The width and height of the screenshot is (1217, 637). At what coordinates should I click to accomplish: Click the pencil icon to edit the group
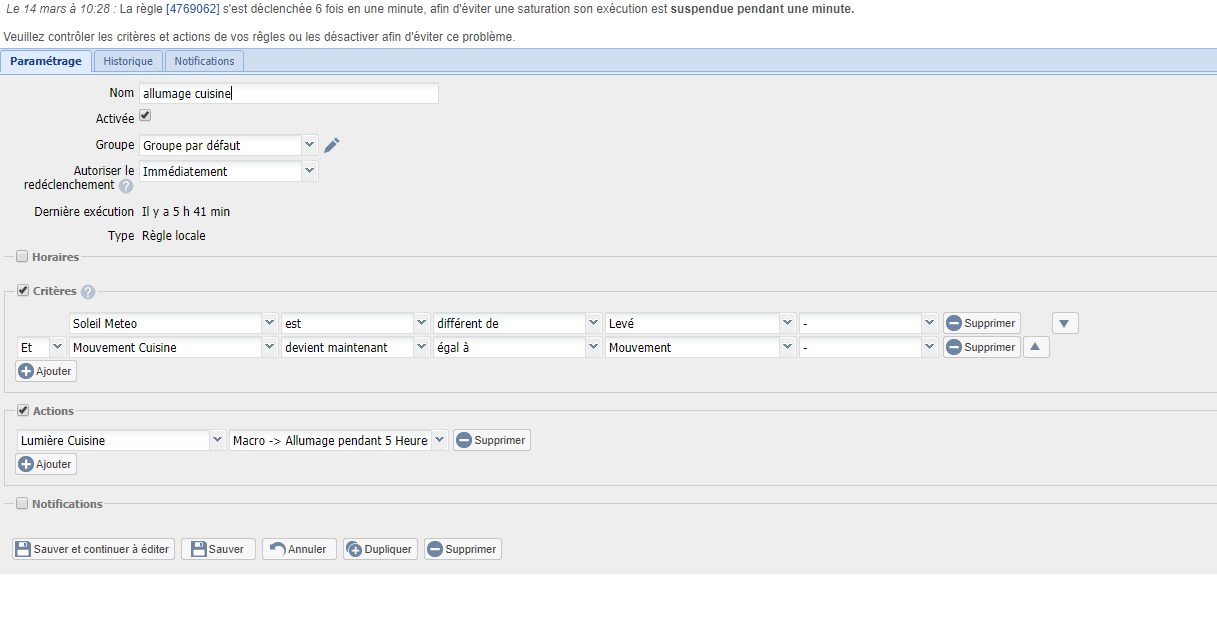(x=332, y=146)
